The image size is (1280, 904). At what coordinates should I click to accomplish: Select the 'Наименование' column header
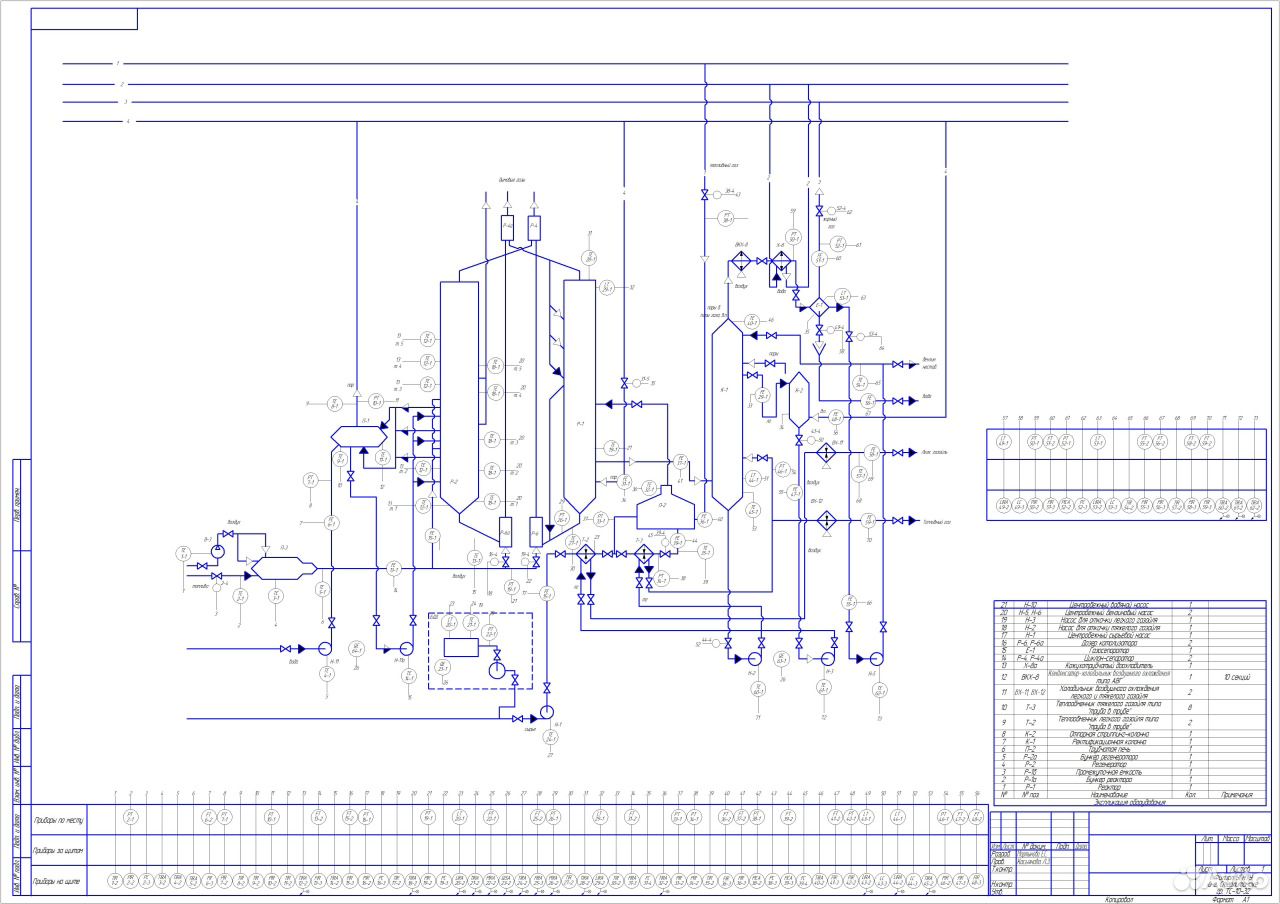click(x=1109, y=795)
